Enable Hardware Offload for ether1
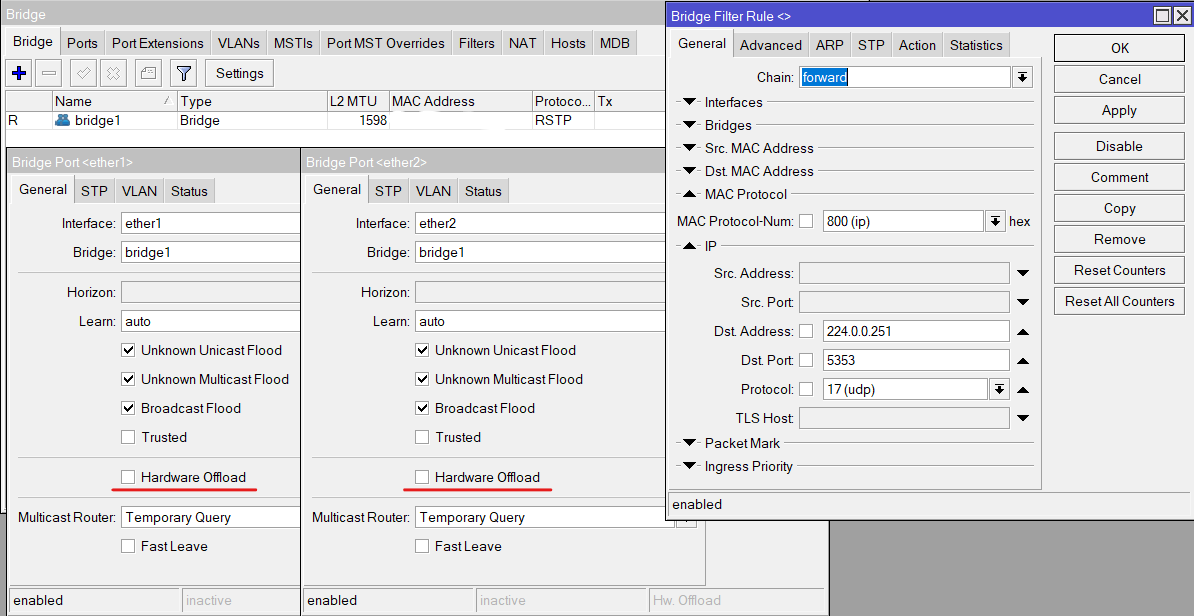 pyautogui.click(x=128, y=477)
